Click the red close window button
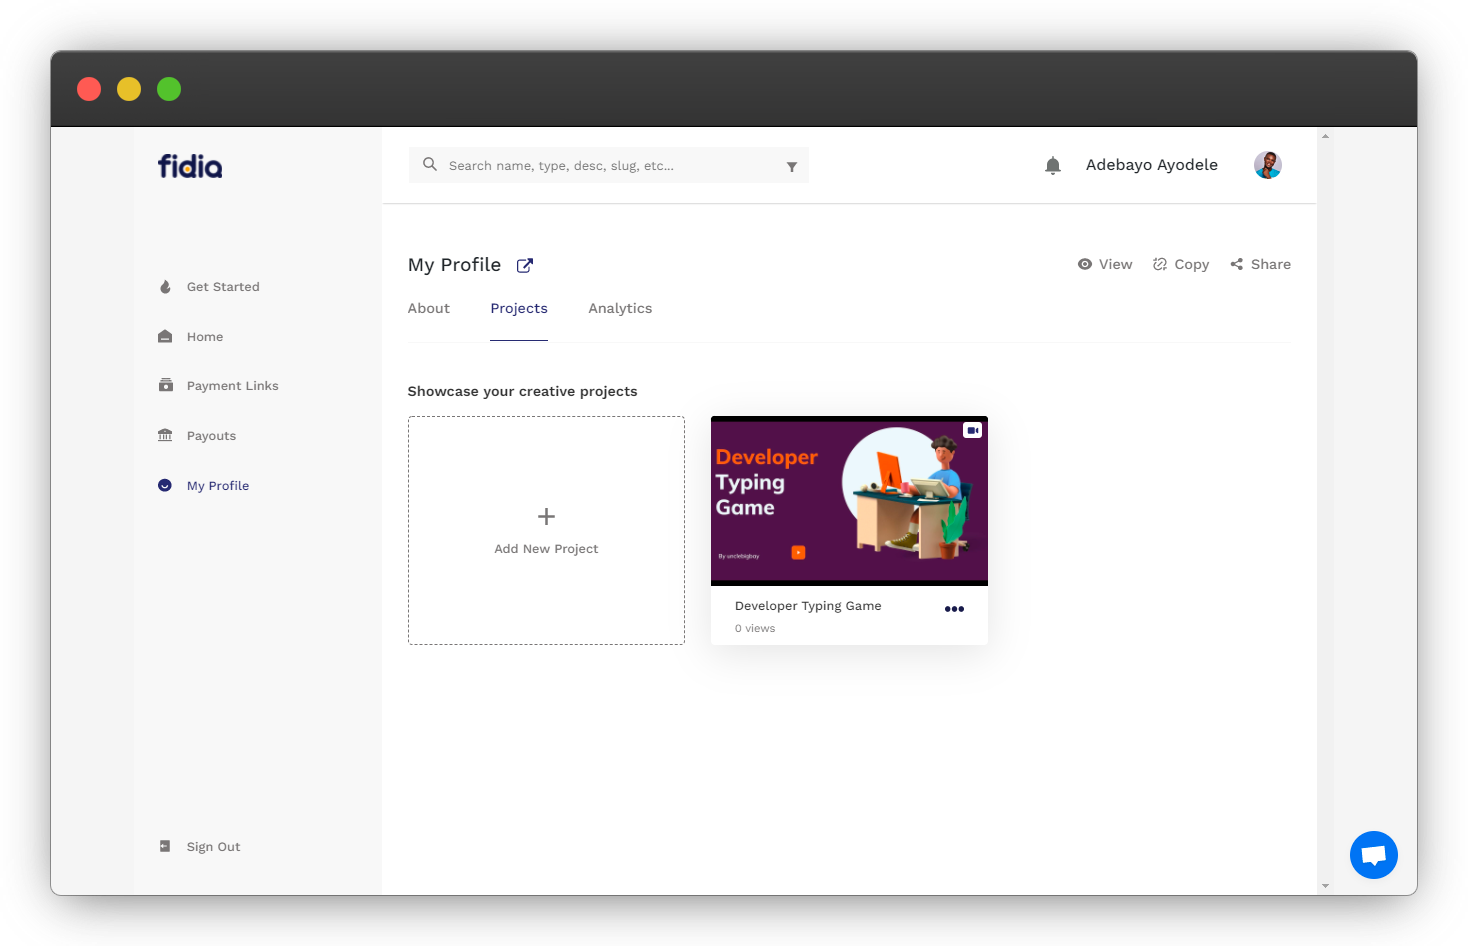 (x=89, y=89)
